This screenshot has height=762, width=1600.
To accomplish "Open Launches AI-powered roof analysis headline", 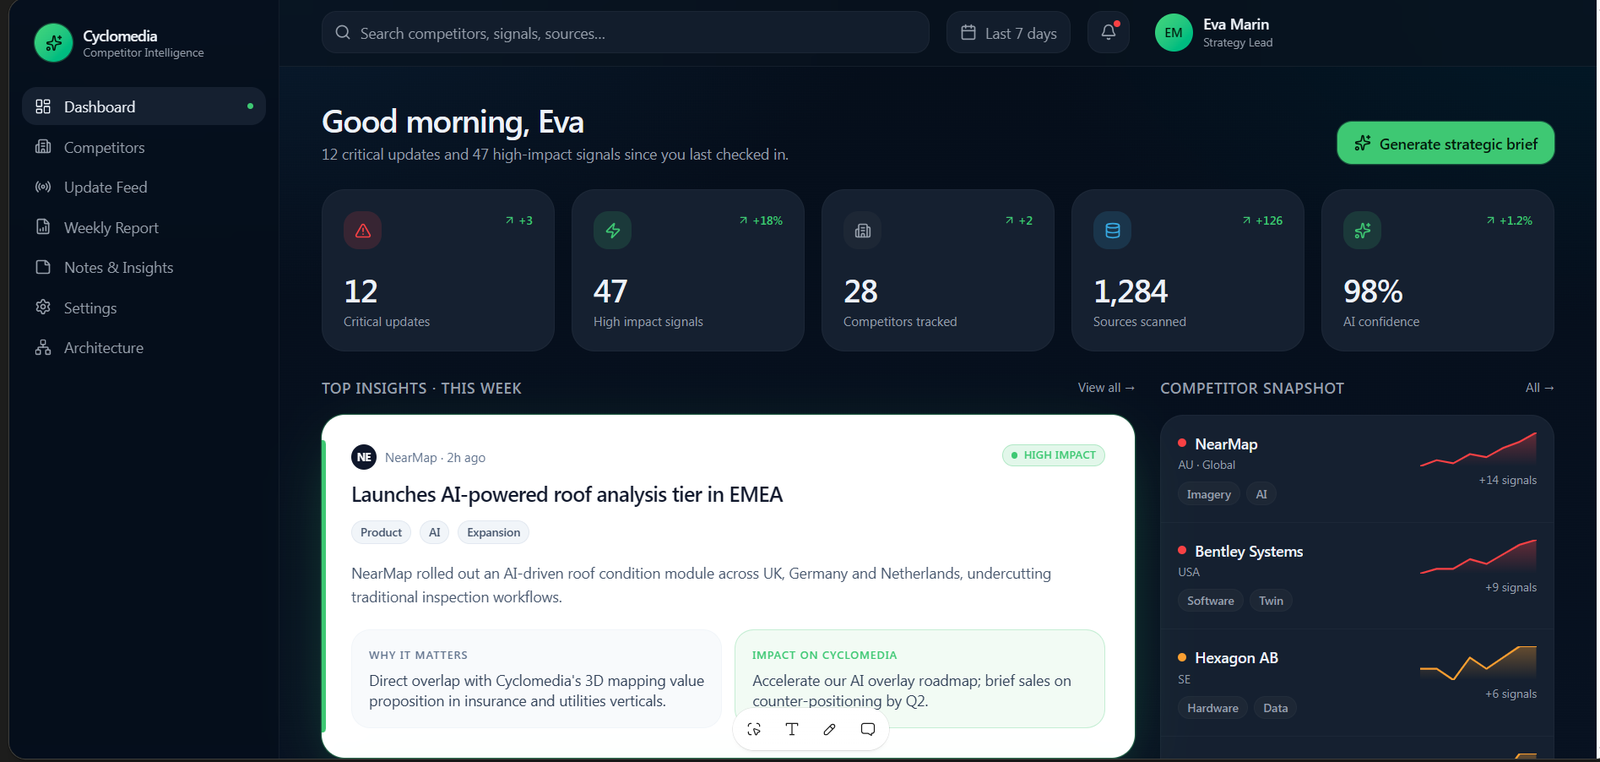I will [x=567, y=494].
